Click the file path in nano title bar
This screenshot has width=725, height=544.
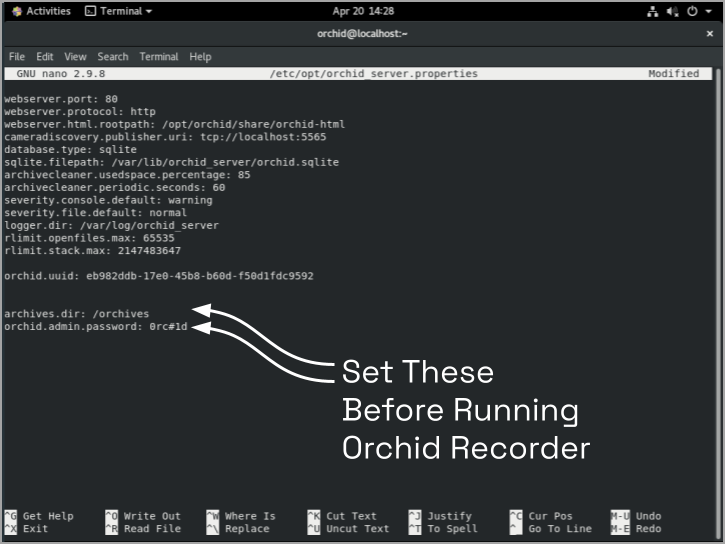tap(374, 73)
